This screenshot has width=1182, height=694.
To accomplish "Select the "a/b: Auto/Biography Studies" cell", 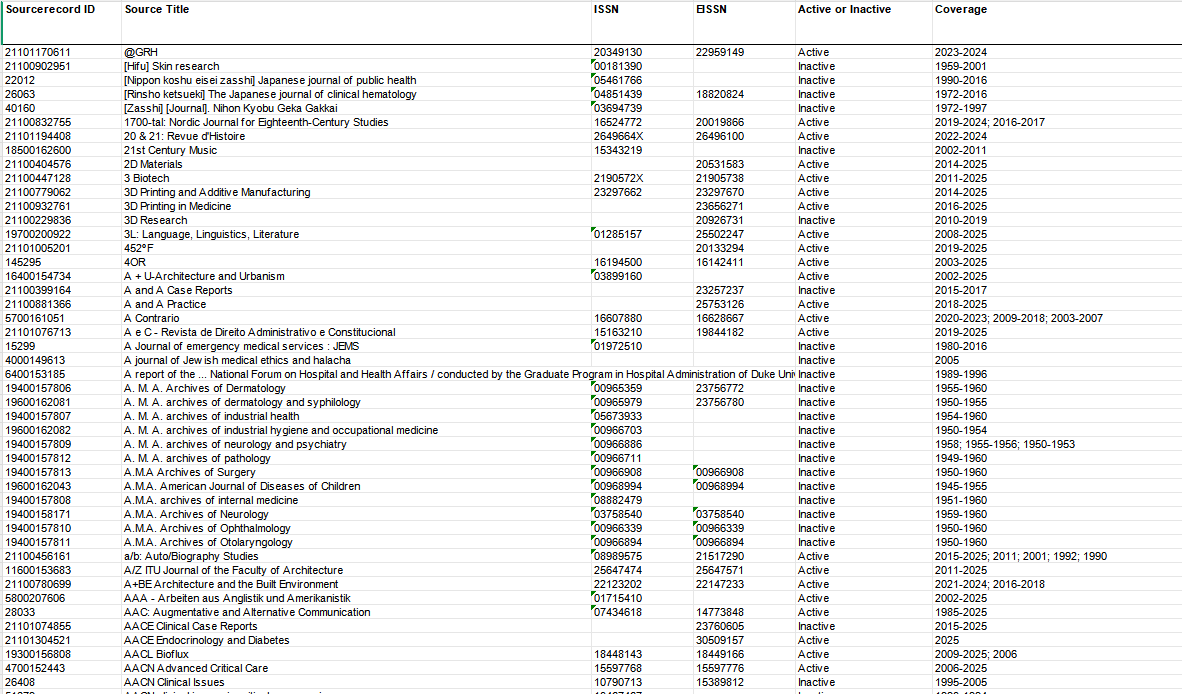I will [191, 556].
